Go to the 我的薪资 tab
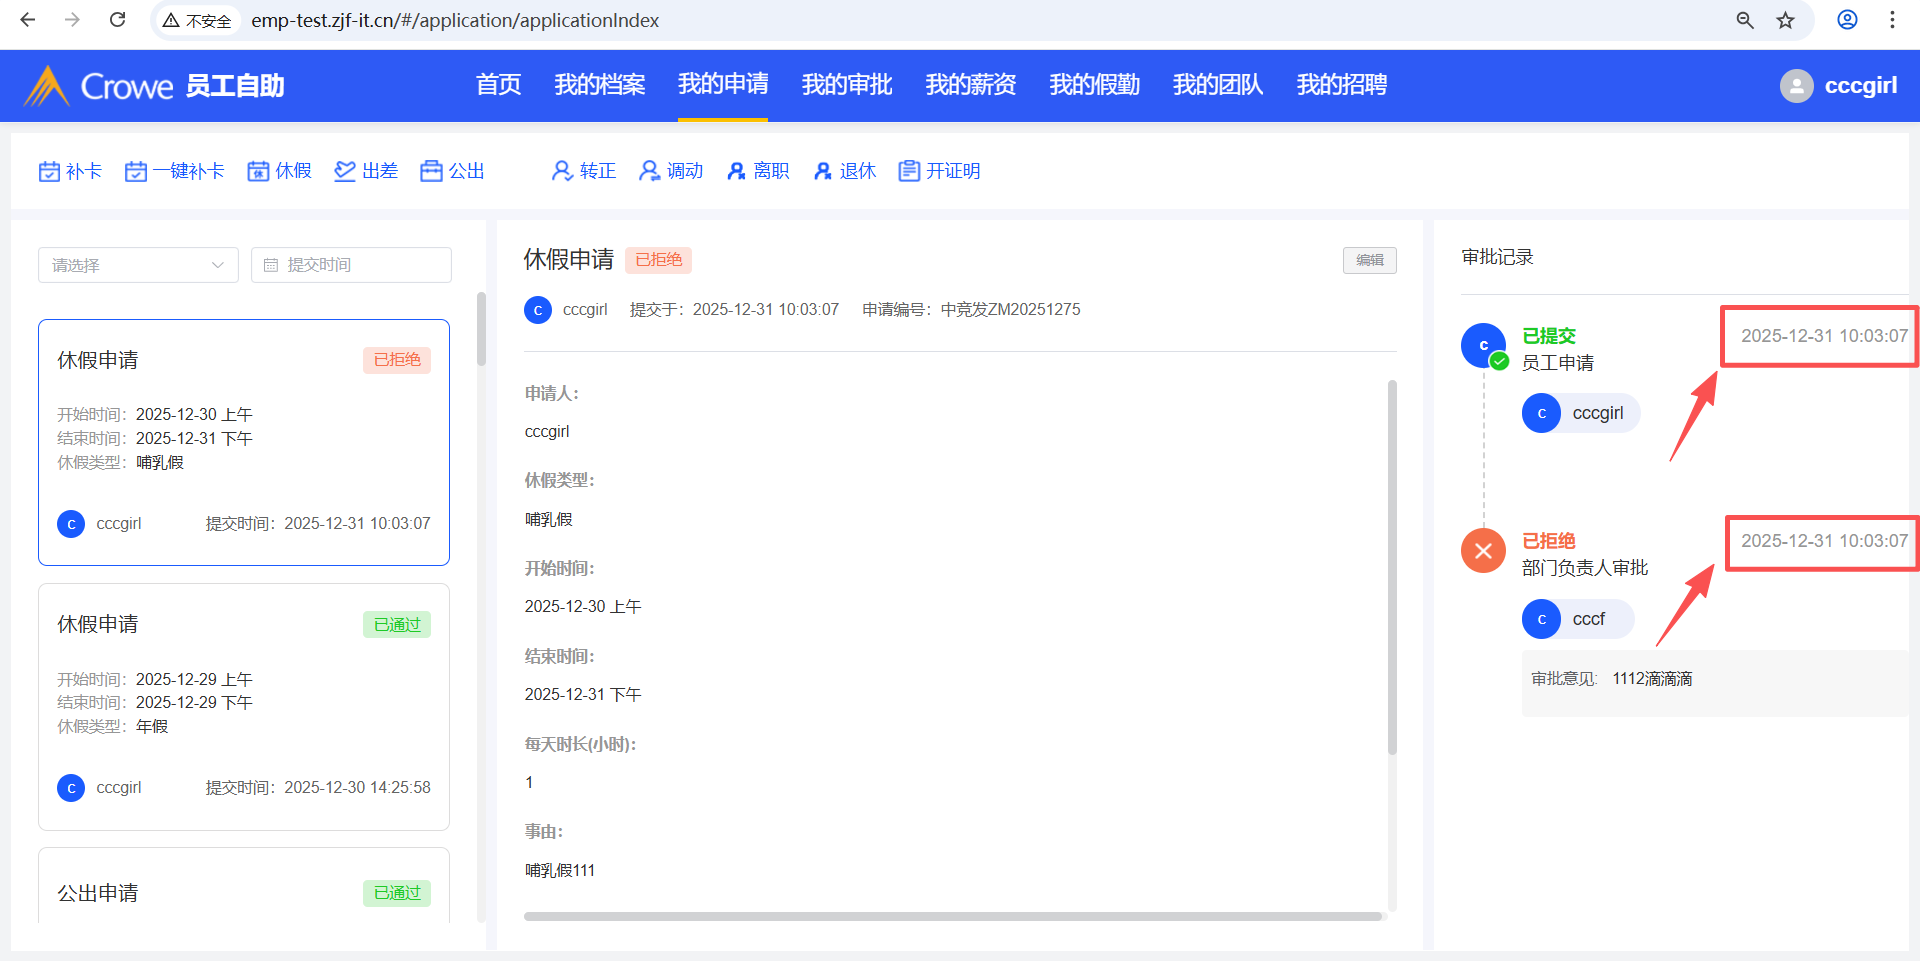The image size is (1920, 961). [x=971, y=85]
